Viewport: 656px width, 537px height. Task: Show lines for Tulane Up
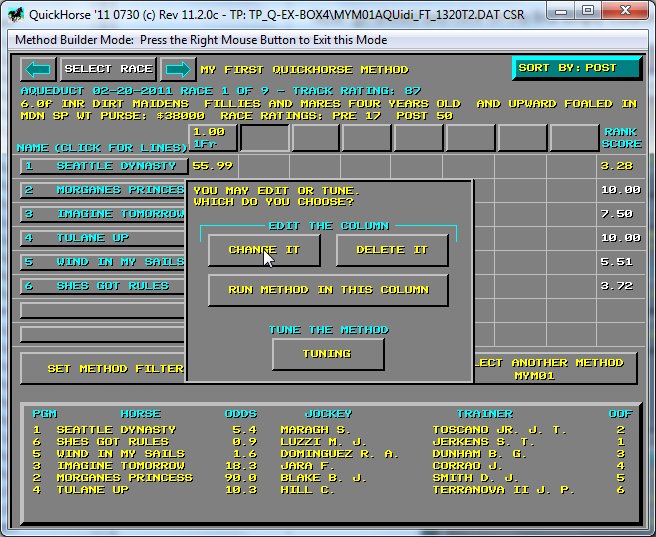coord(104,238)
